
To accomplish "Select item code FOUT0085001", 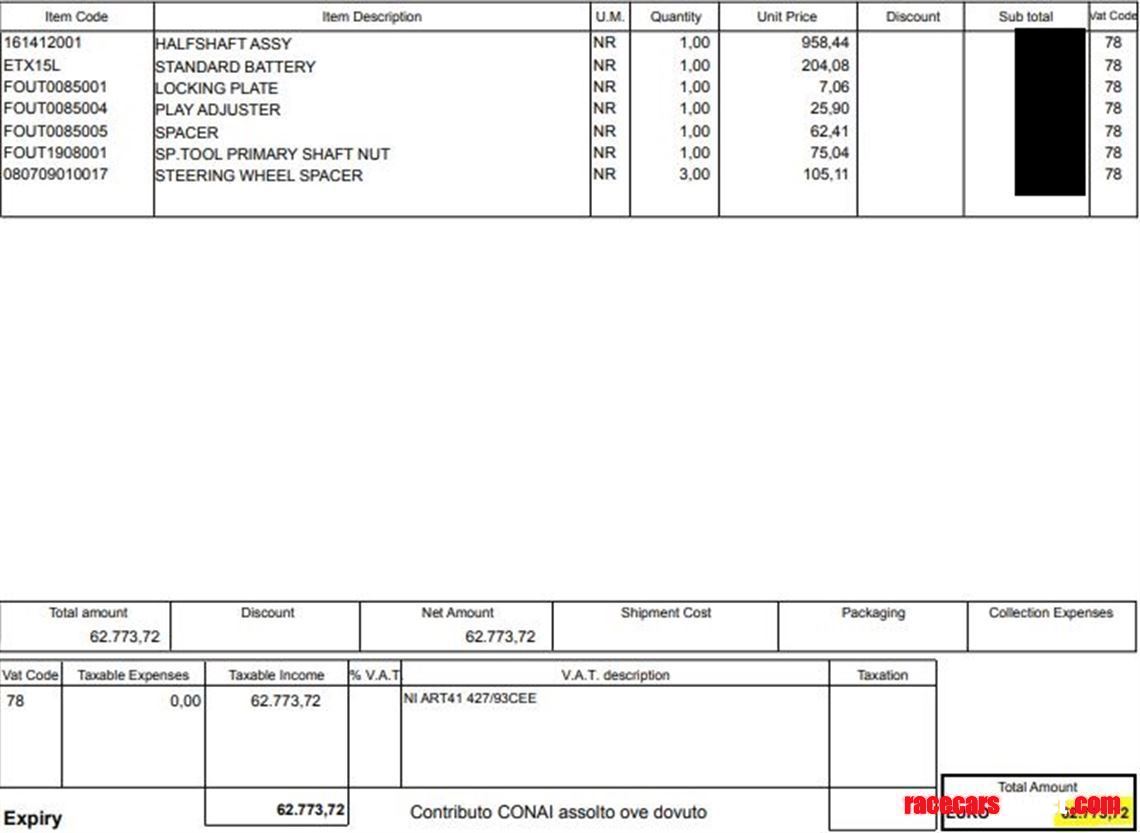I will tap(55, 87).
